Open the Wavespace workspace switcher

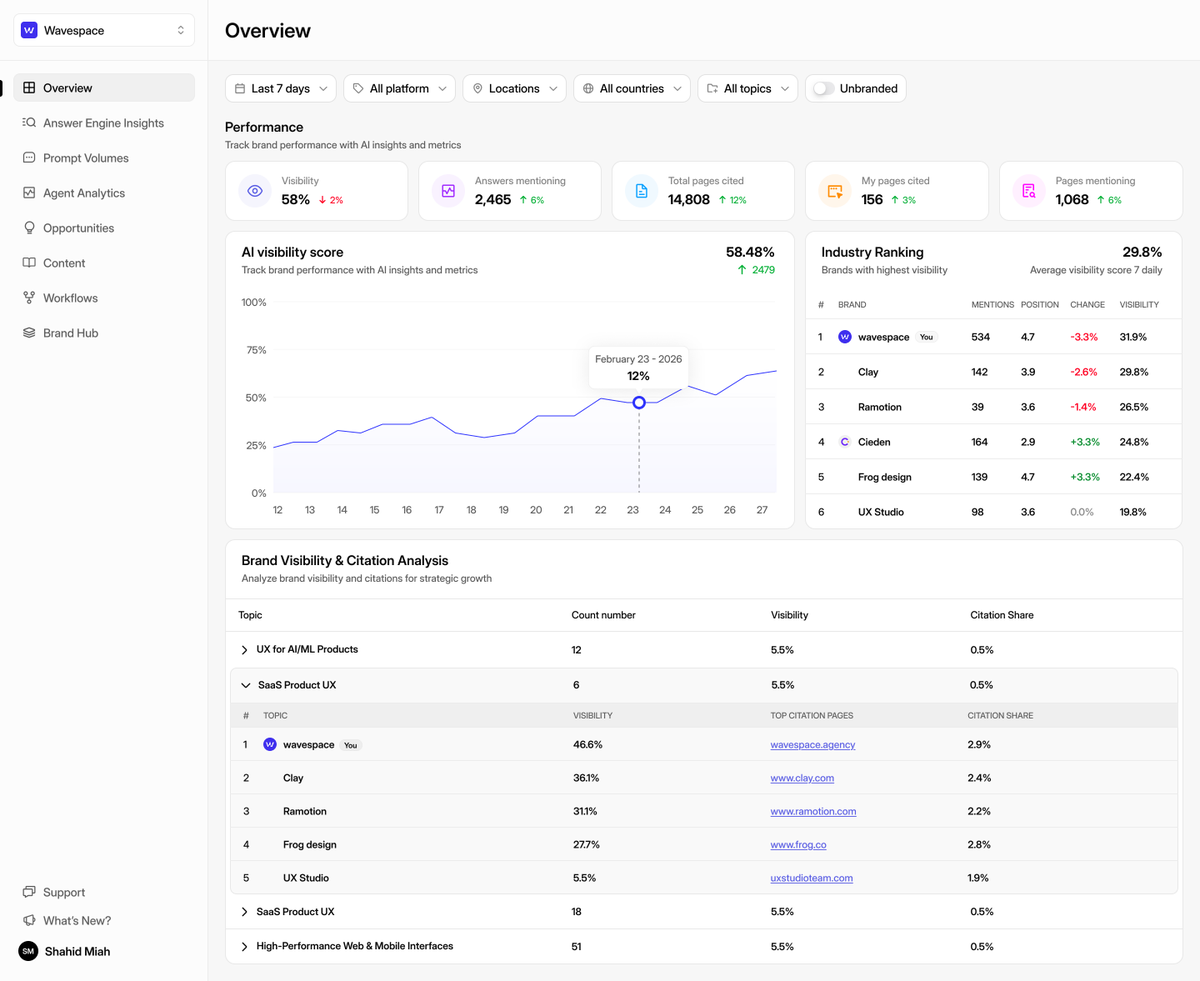pos(104,31)
